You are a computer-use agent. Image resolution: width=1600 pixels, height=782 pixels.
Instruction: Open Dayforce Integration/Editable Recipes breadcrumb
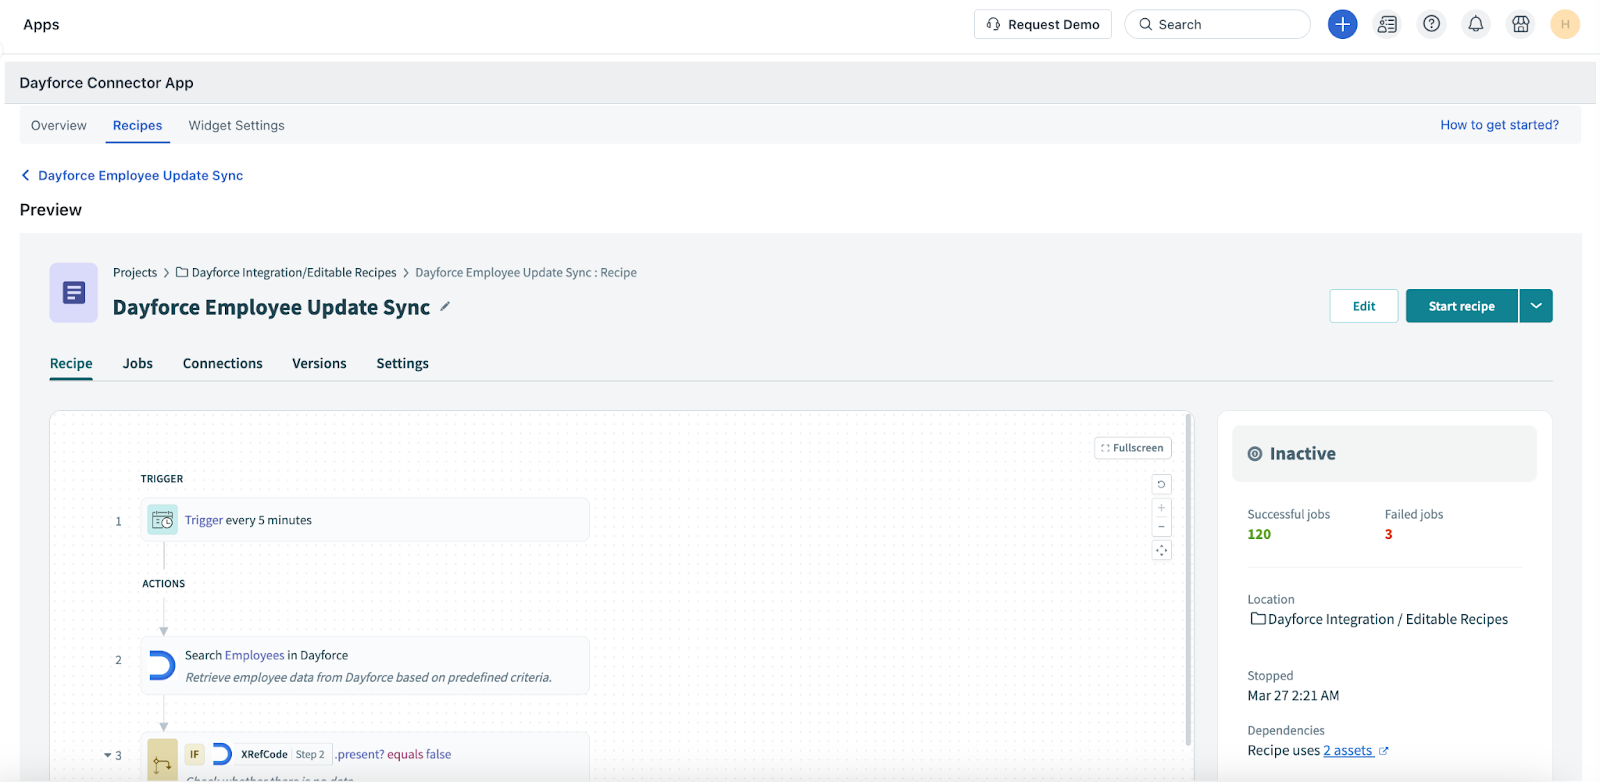294,272
